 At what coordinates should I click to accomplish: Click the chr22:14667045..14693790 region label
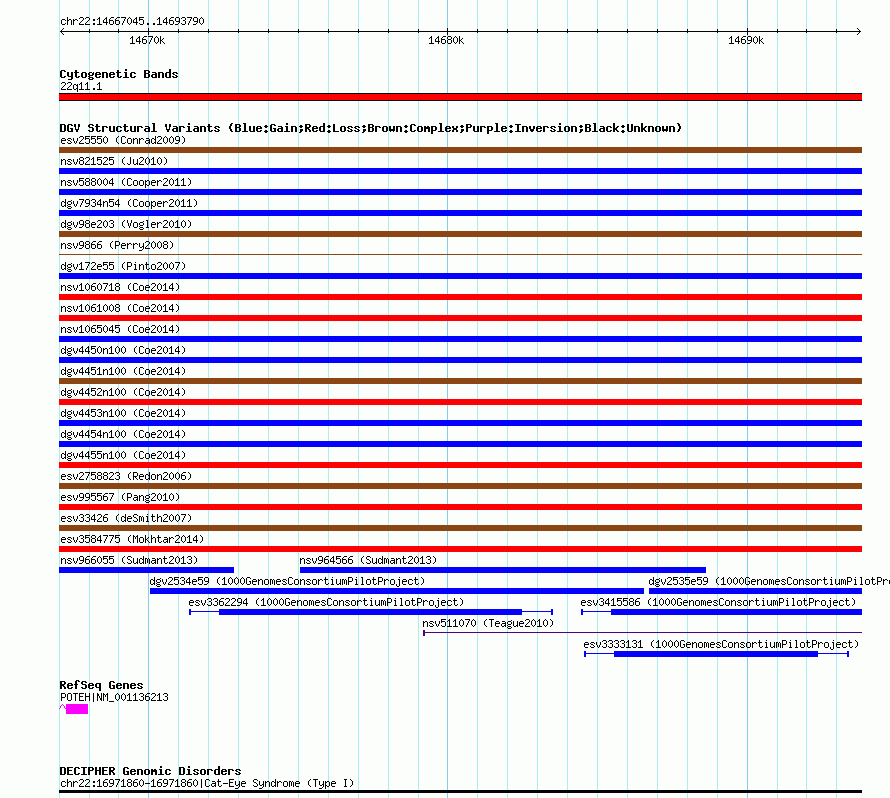(132, 21)
